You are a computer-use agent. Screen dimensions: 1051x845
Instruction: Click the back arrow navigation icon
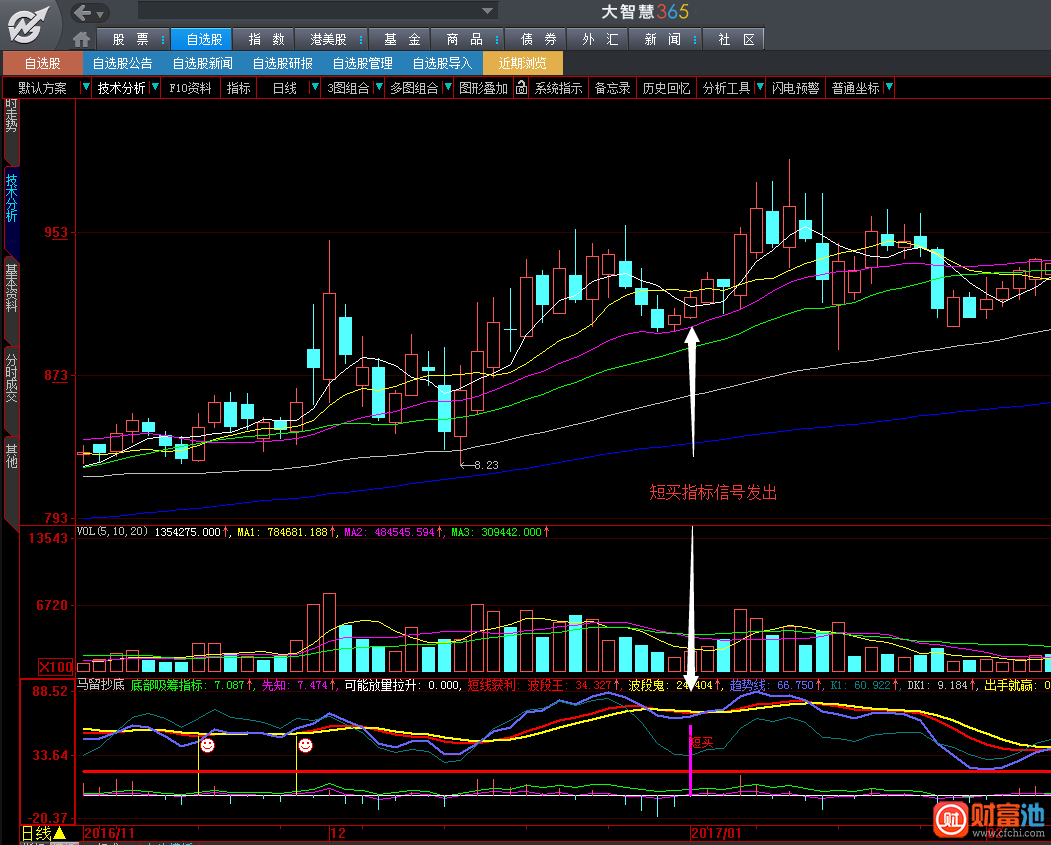coord(82,12)
